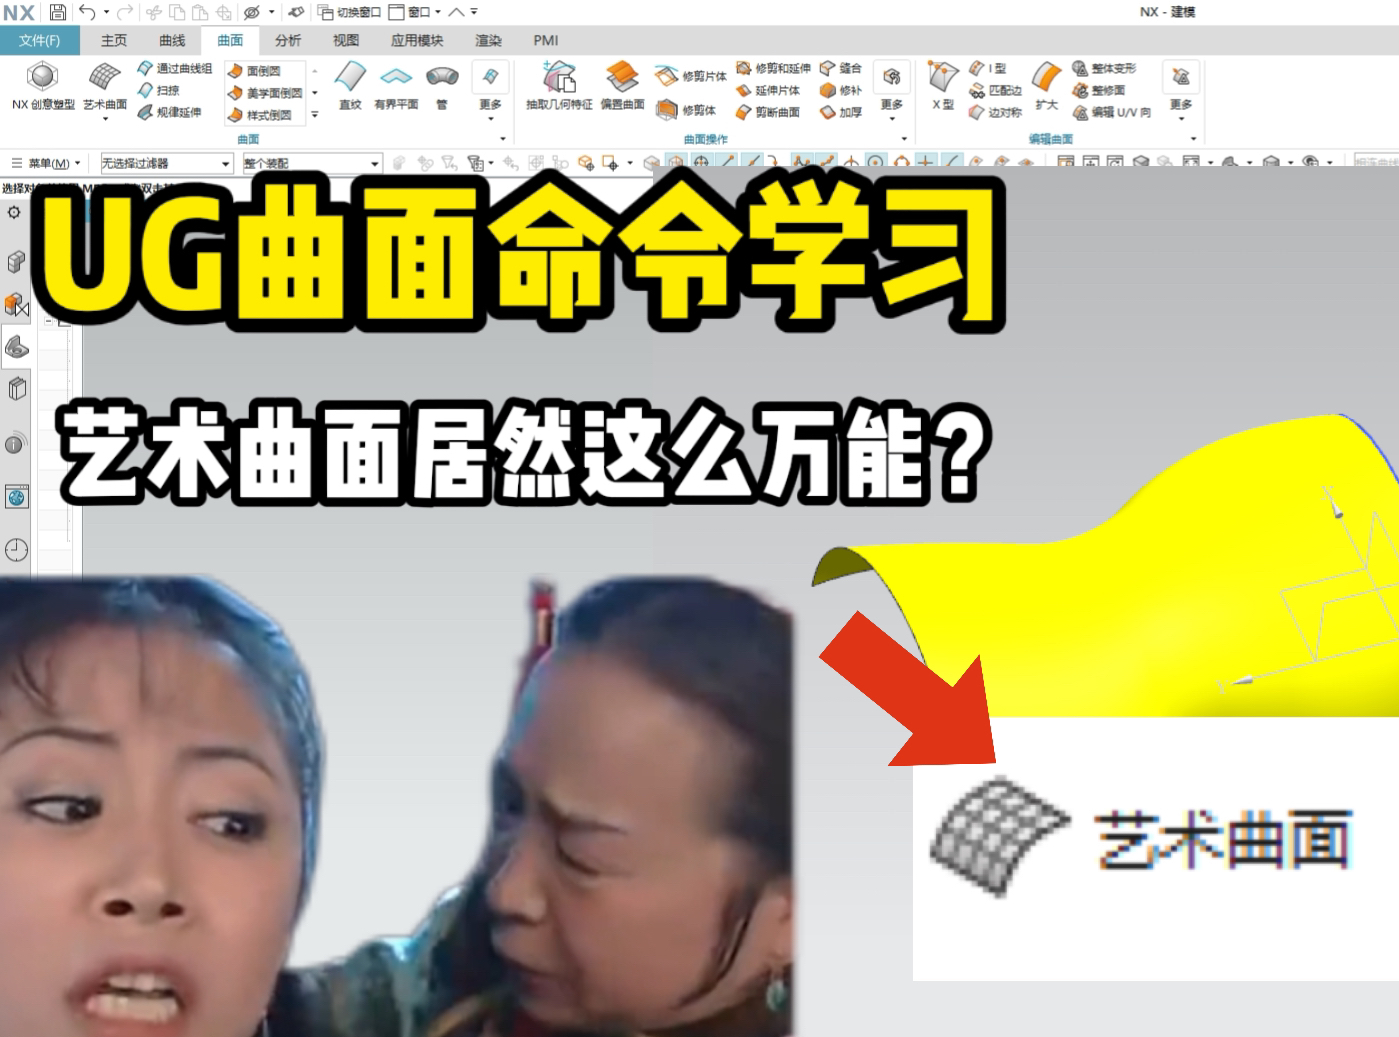The width and height of the screenshot is (1399, 1037).
Task: Click the 修补 patch command
Action: (x=841, y=91)
